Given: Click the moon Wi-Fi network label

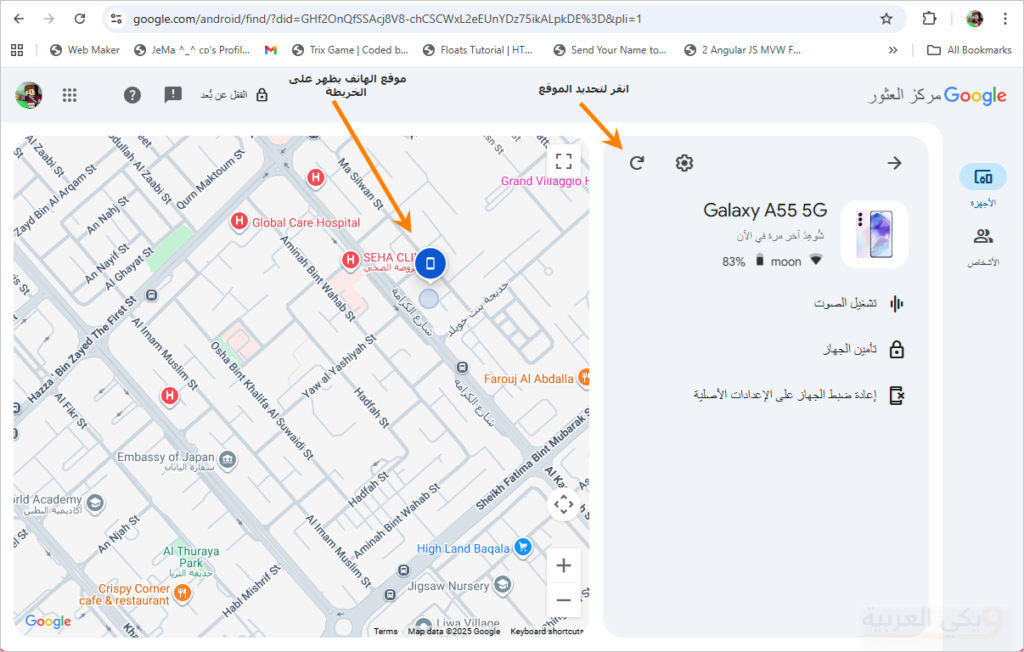Looking at the screenshot, I should (786, 262).
